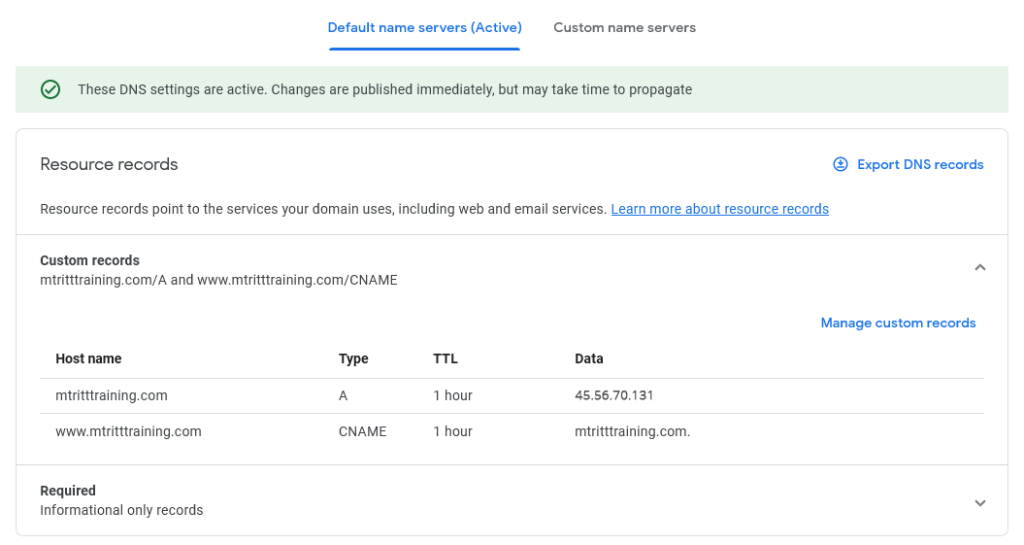
Task: Open the Manage custom records link
Action: (897, 323)
